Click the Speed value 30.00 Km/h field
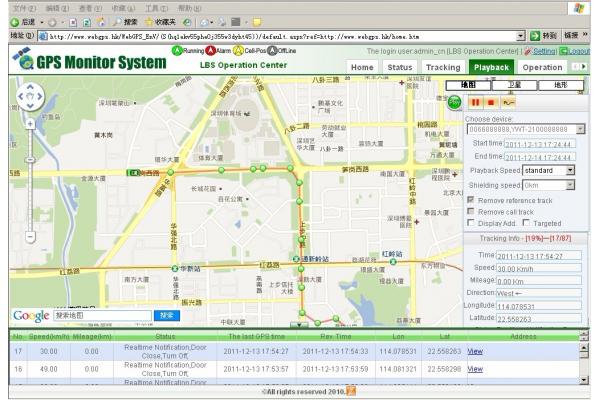 [539, 268]
